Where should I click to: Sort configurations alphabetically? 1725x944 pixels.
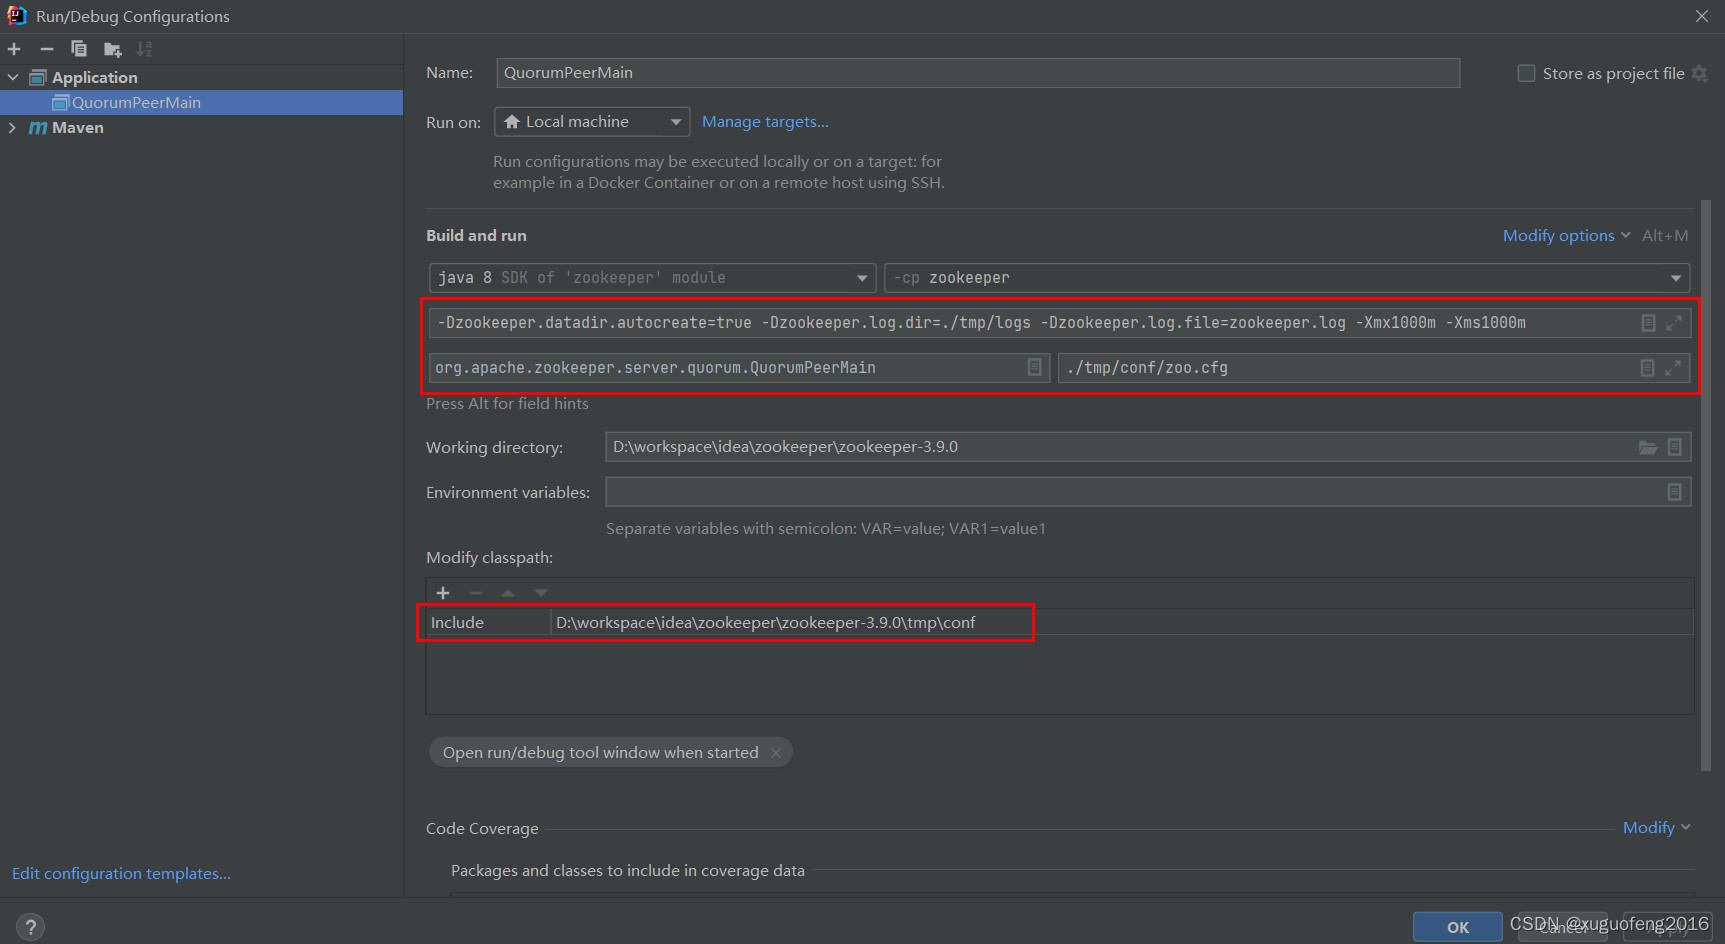pyautogui.click(x=145, y=49)
